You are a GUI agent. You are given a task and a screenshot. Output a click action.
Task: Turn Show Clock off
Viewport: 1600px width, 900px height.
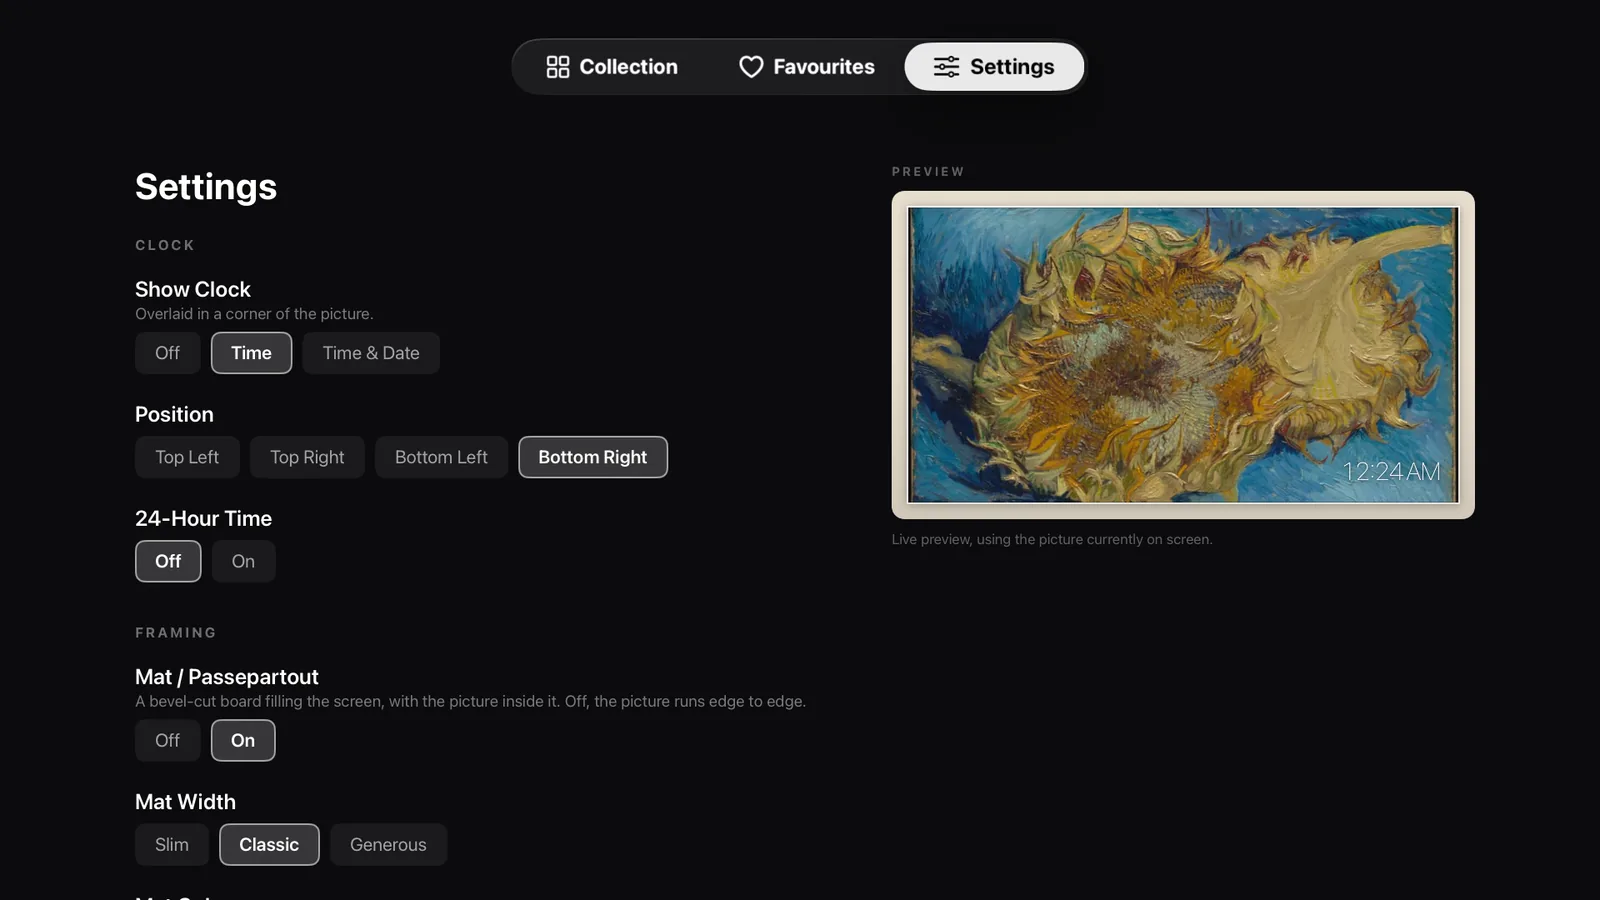click(x=168, y=353)
